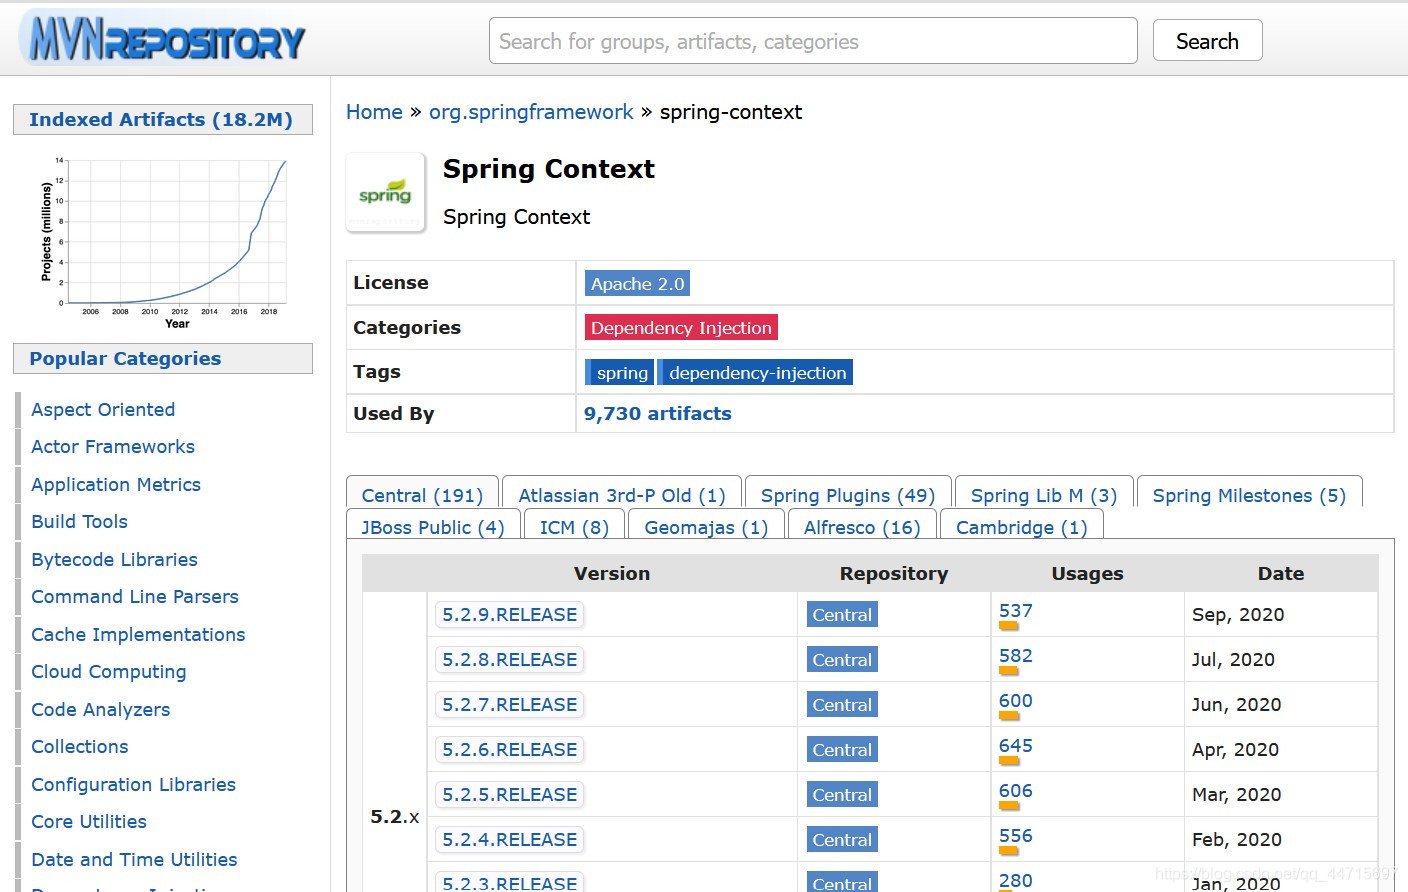Open the 556 usages link
The image size is (1408, 892).
(1016, 836)
